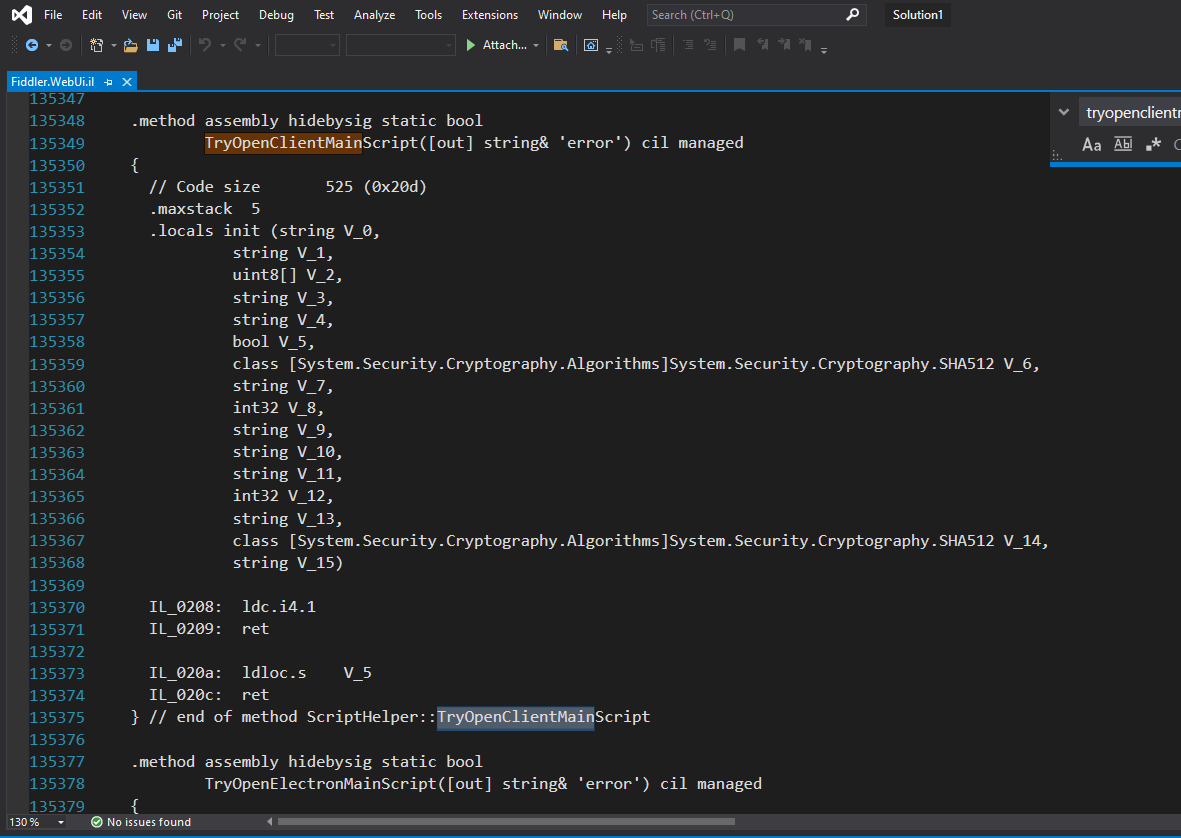Open the Edit menu
1181x838 pixels.
tap(92, 14)
